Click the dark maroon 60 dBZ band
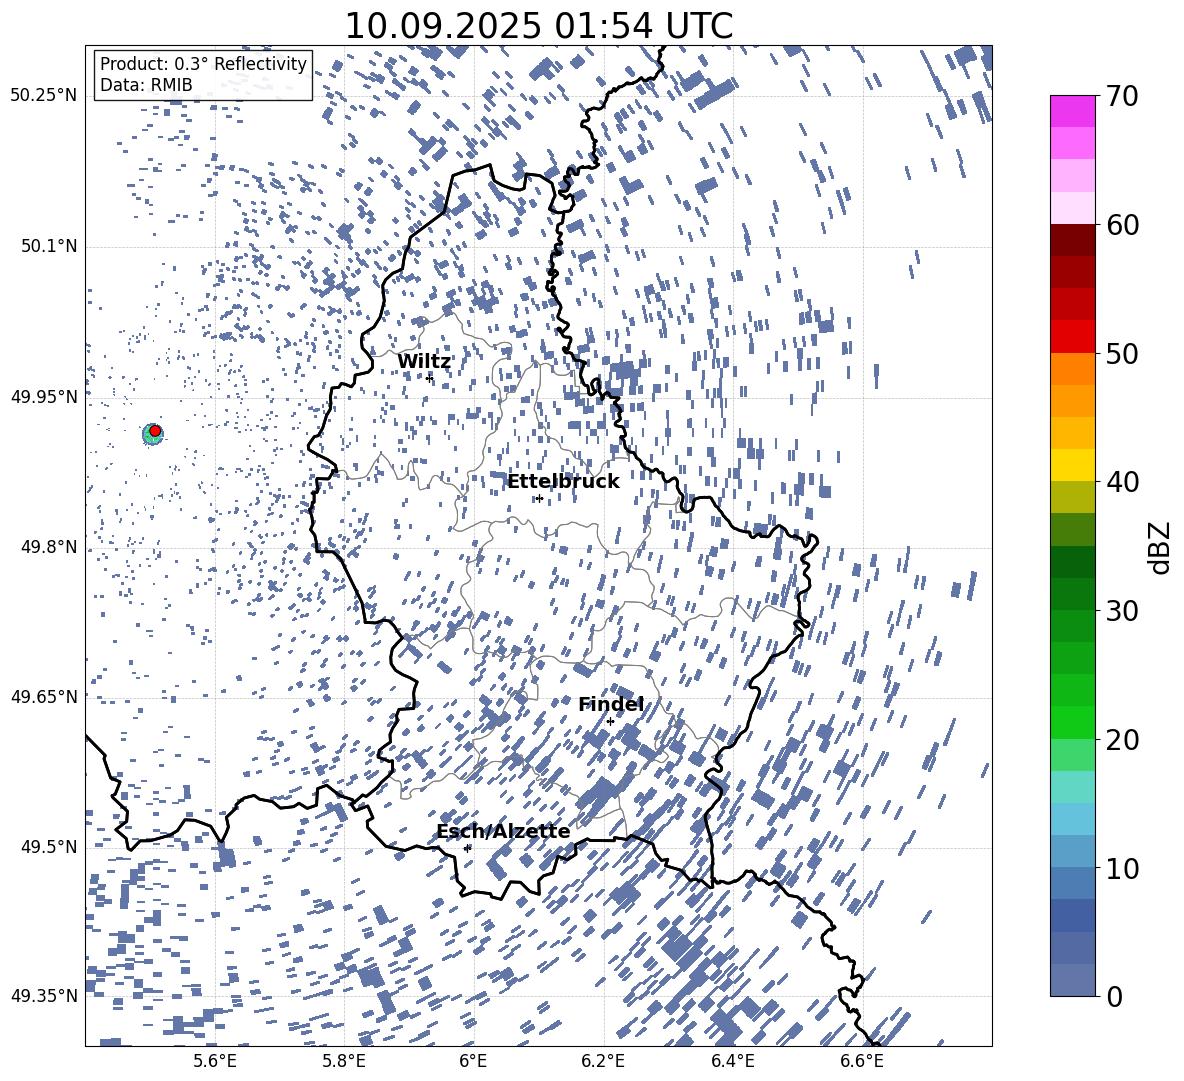The height and width of the screenshot is (1081, 1184). pos(1072,240)
